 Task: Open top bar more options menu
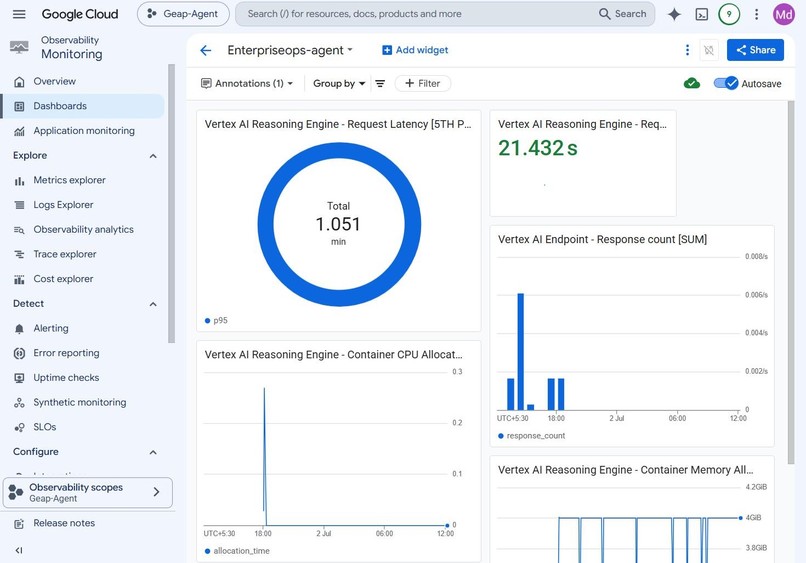click(x=756, y=14)
